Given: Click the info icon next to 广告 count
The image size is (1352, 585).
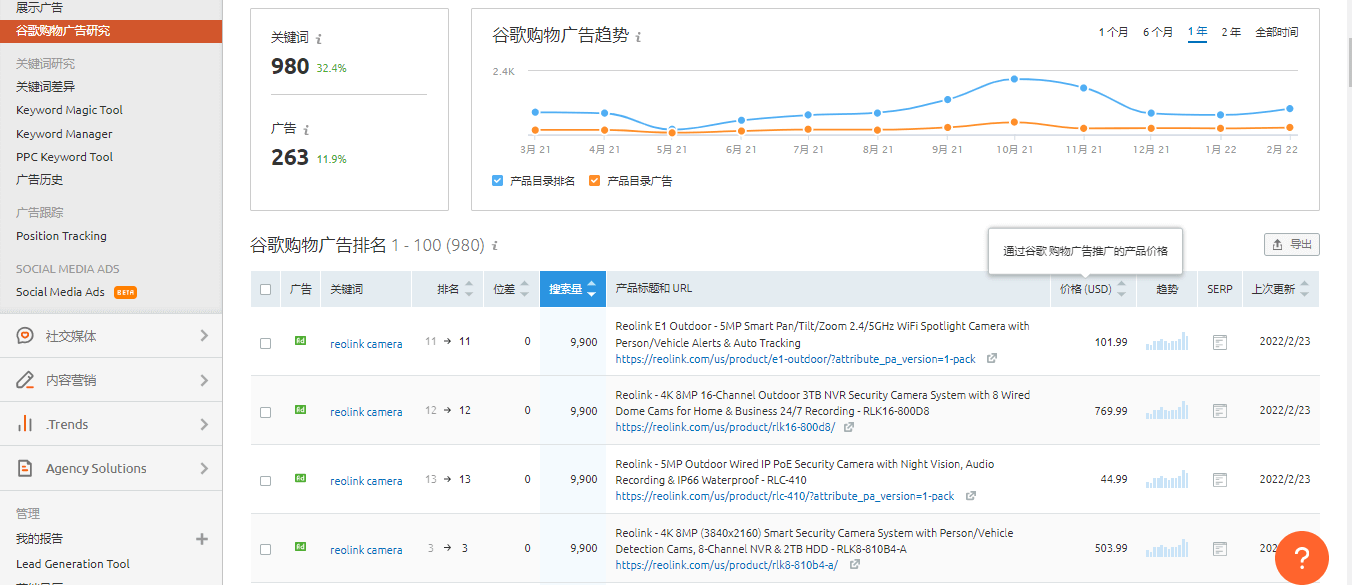Looking at the screenshot, I should pyautogui.click(x=306, y=129).
